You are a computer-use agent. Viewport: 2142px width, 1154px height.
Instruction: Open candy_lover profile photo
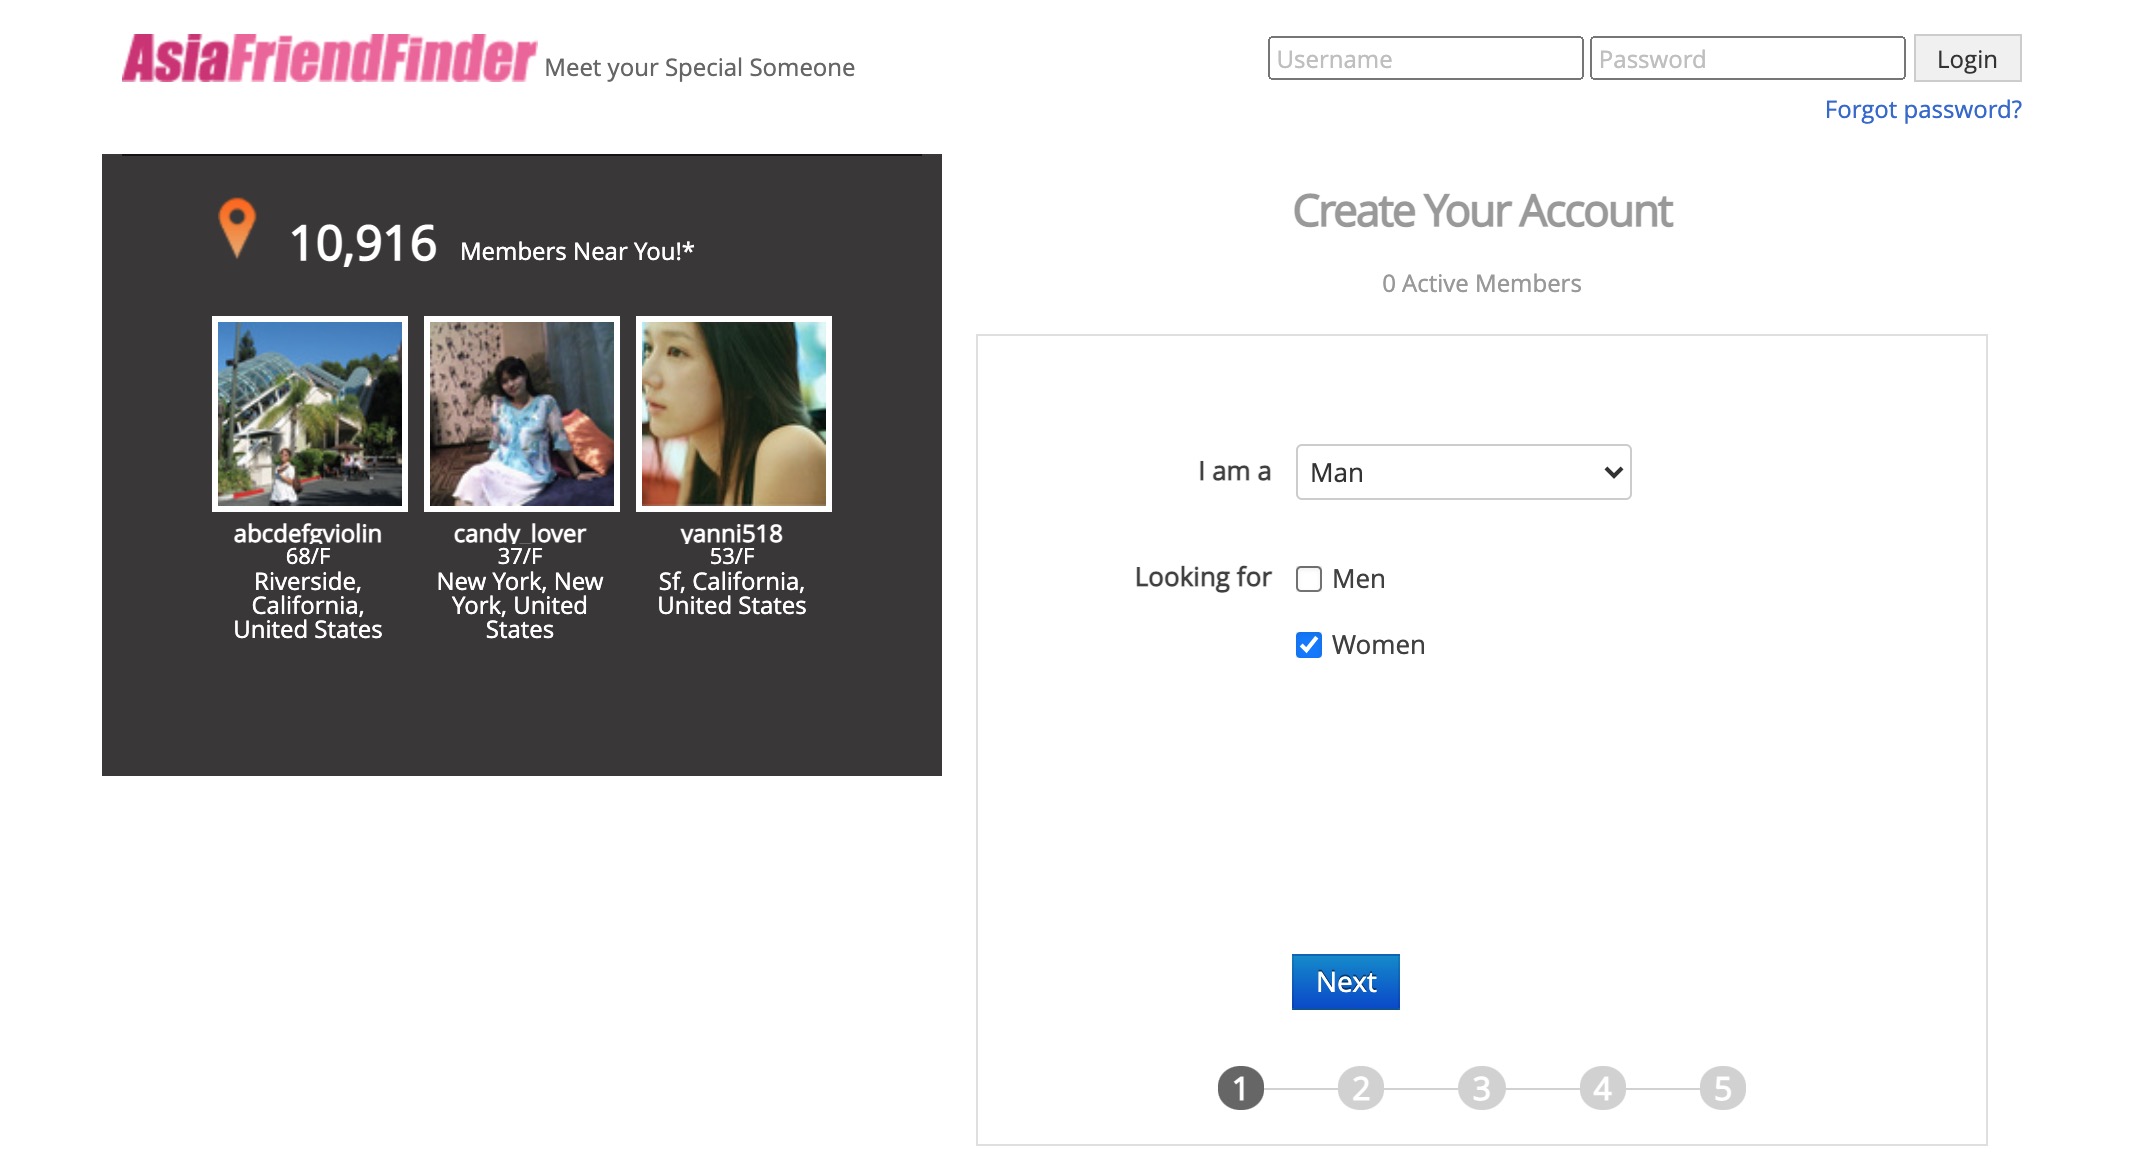[x=522, y=414]
